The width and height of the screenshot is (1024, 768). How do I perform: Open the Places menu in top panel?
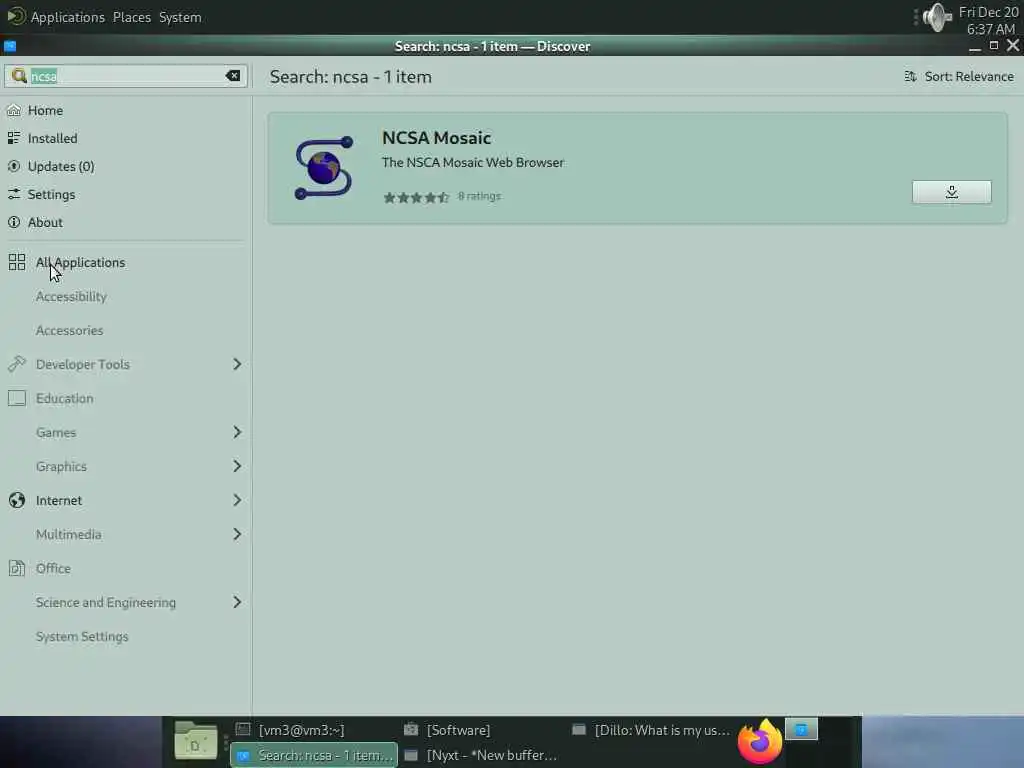132,17
